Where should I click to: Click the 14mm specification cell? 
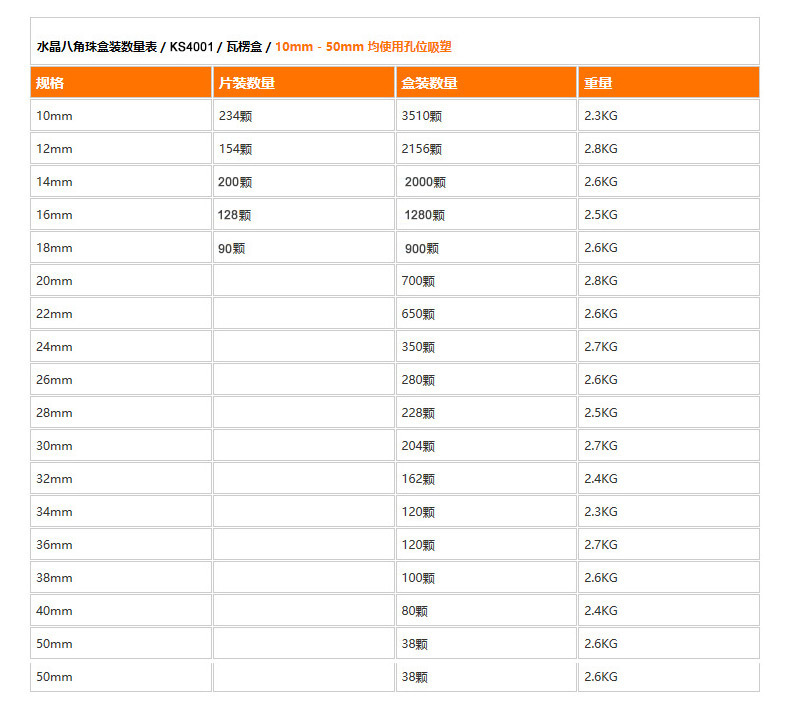click(54, 182)
